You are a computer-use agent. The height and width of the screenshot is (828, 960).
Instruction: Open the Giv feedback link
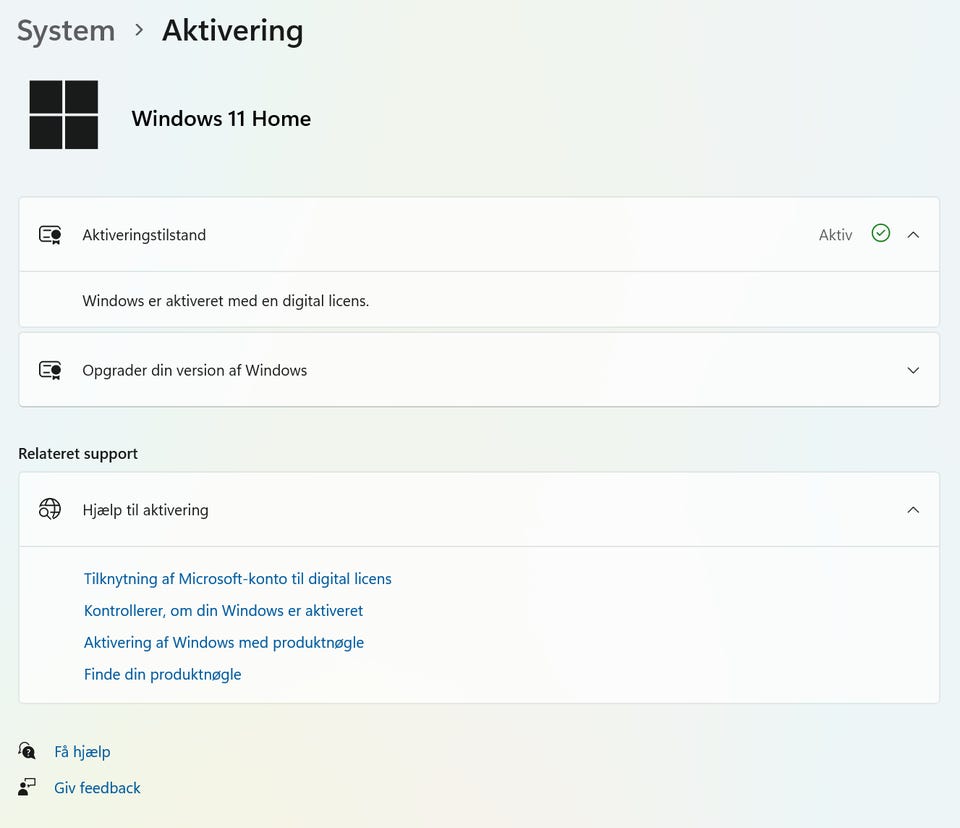(x=97, y=788)
